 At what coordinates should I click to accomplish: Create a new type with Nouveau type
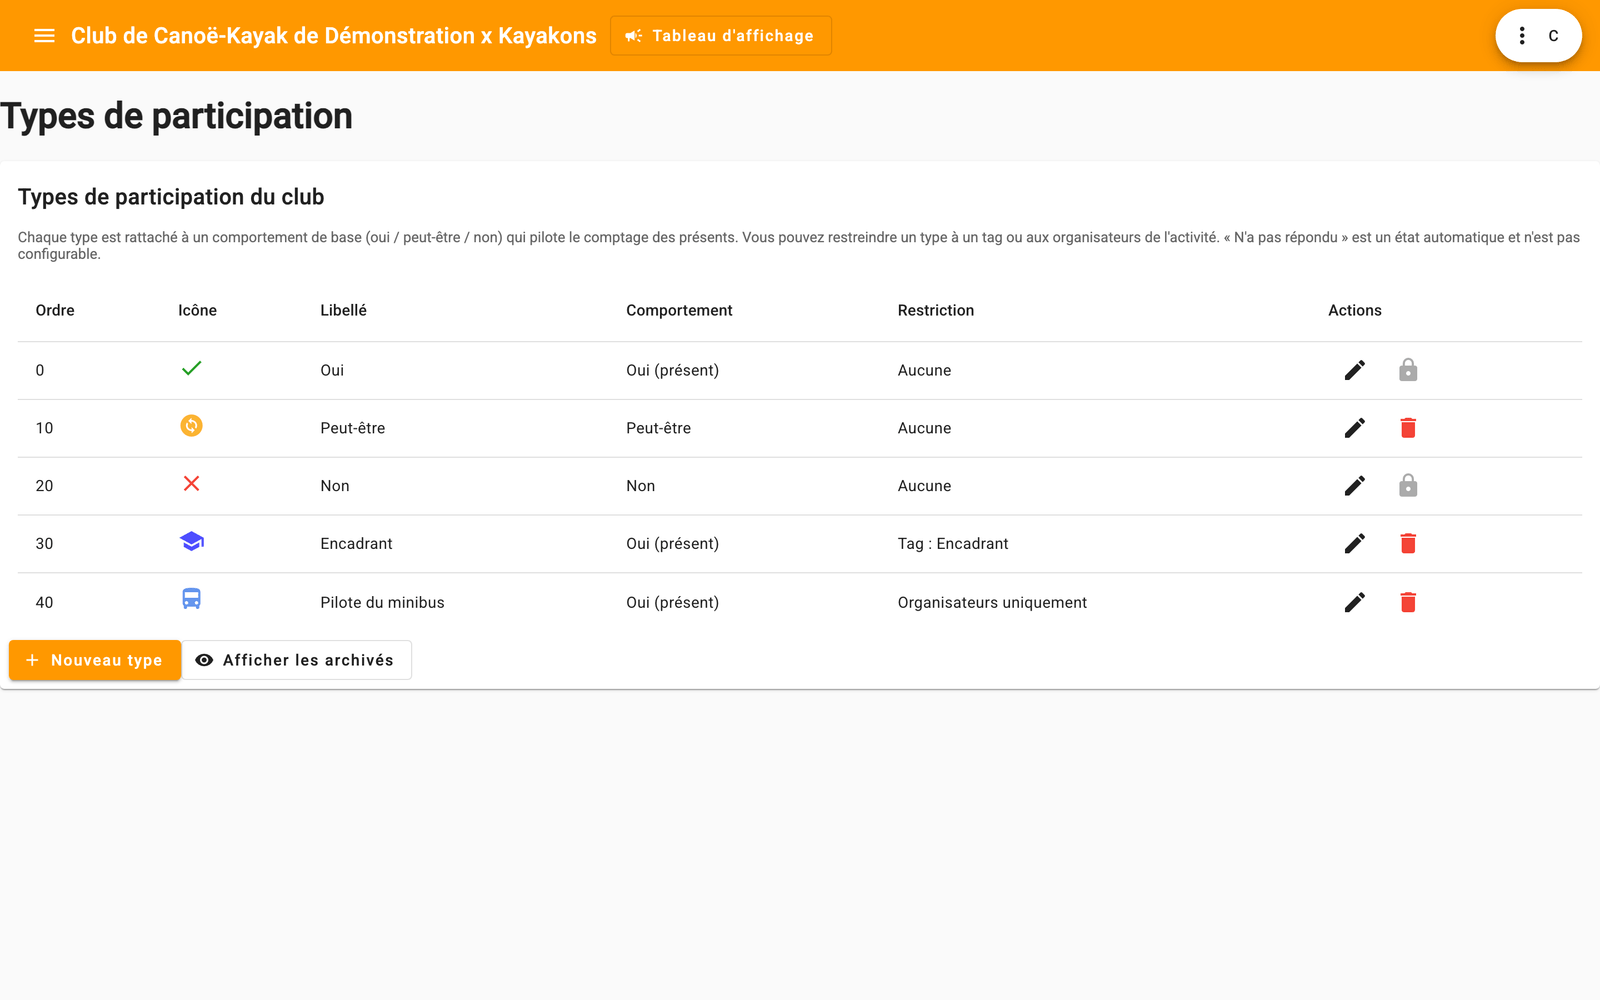(x=95, y=660)
